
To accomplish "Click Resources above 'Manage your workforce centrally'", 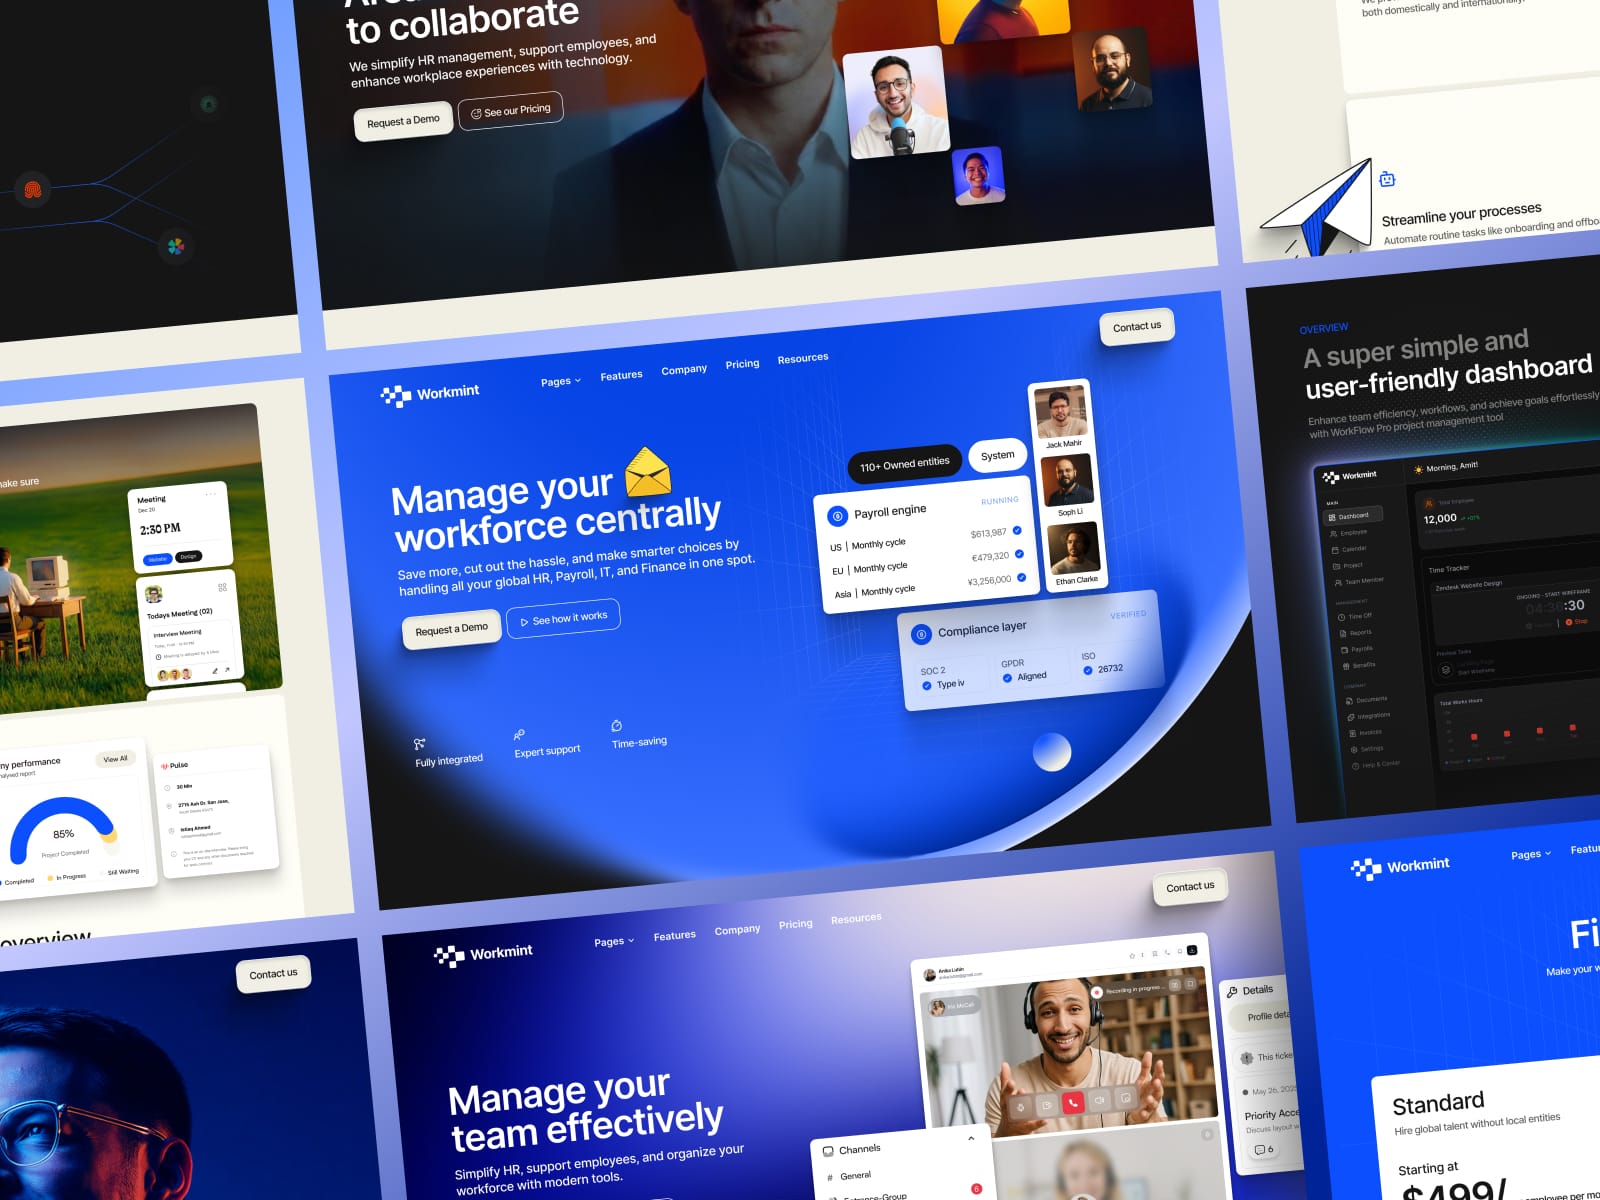I will coord(803,358).
